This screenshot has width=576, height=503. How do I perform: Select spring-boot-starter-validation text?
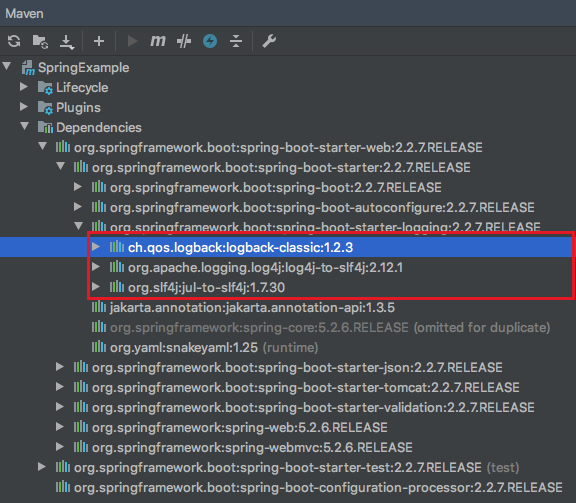pos(313,407)
